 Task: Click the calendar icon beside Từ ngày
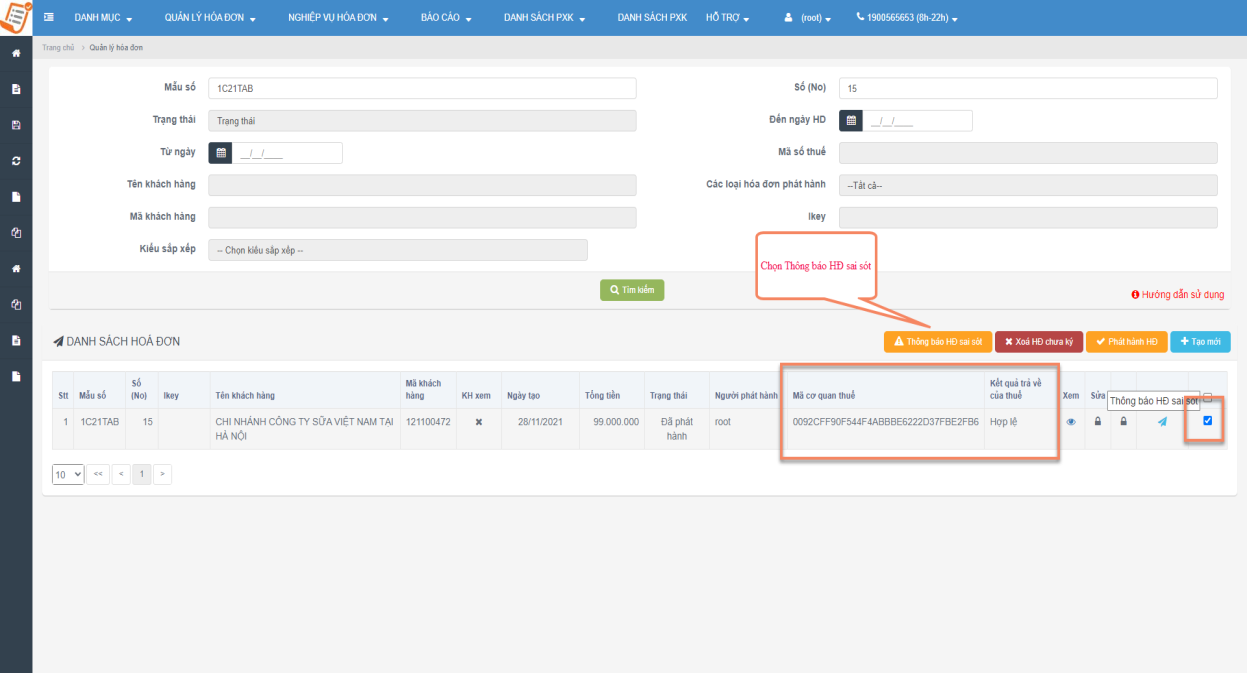(220, 153)
